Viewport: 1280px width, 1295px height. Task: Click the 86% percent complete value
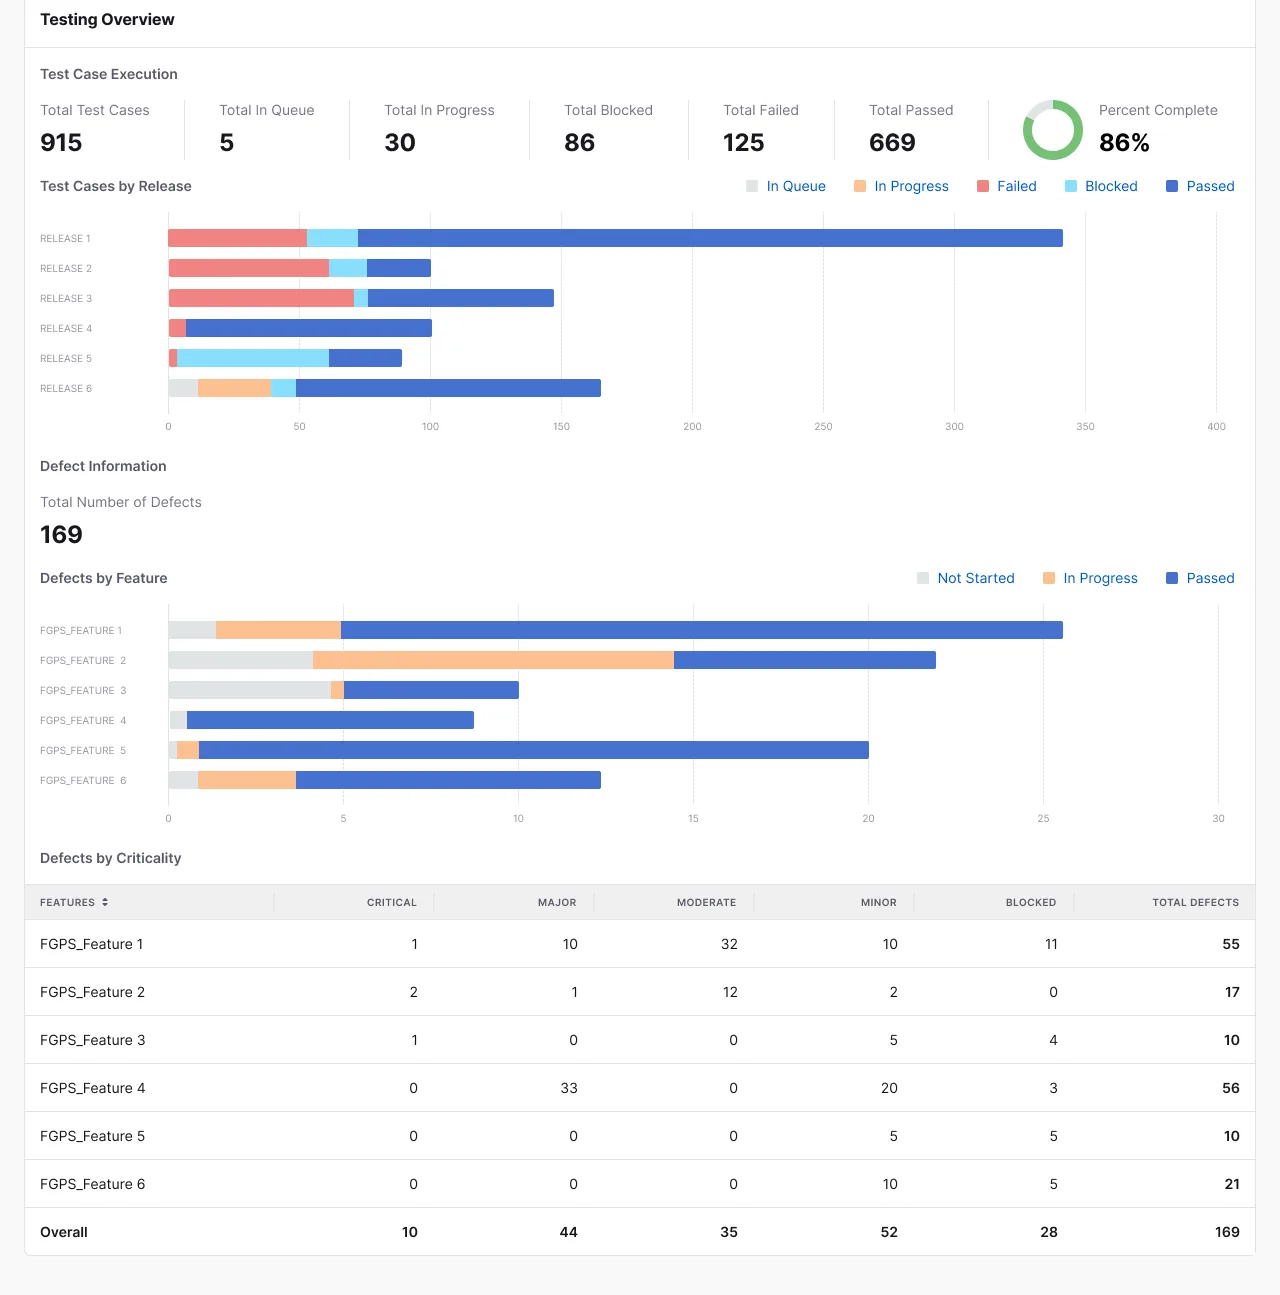point(1124,142)
